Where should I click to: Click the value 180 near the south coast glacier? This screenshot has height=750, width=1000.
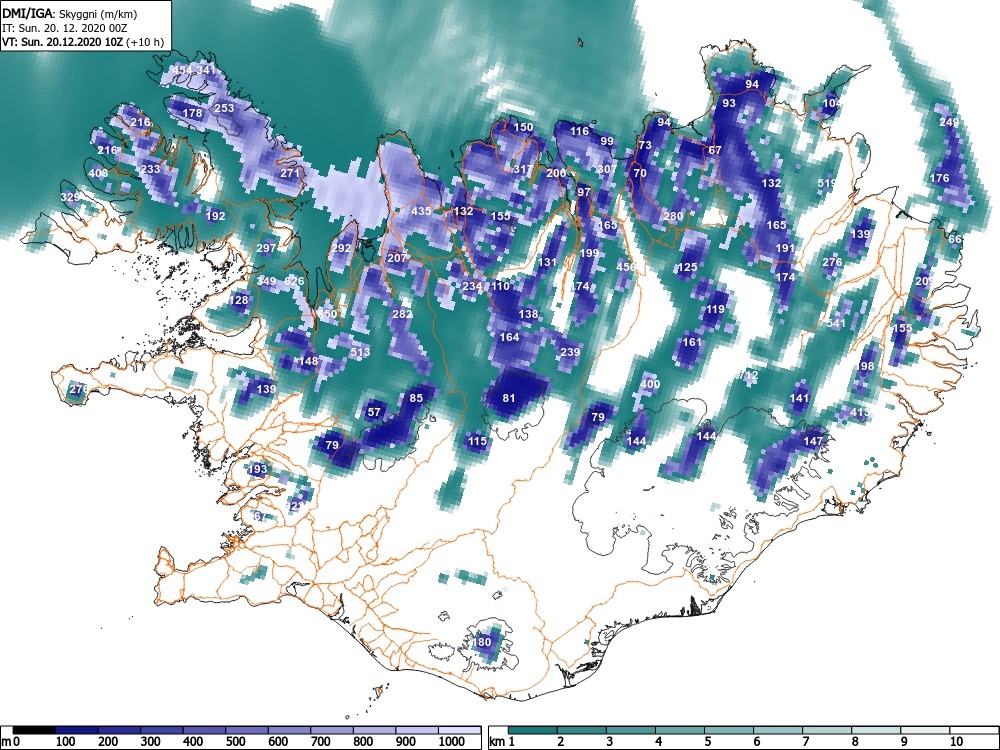(x=482, y=642)
